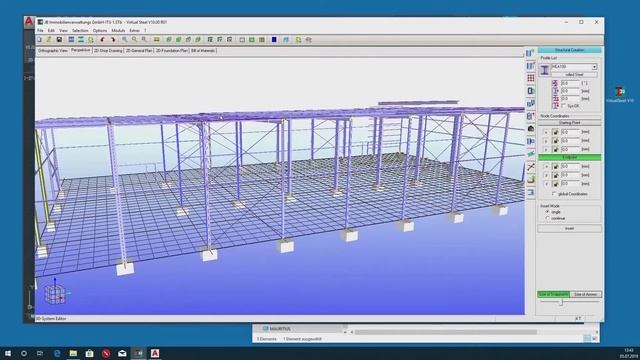Click the Insert button
640x360 pixels.
(x=569, y=229)
